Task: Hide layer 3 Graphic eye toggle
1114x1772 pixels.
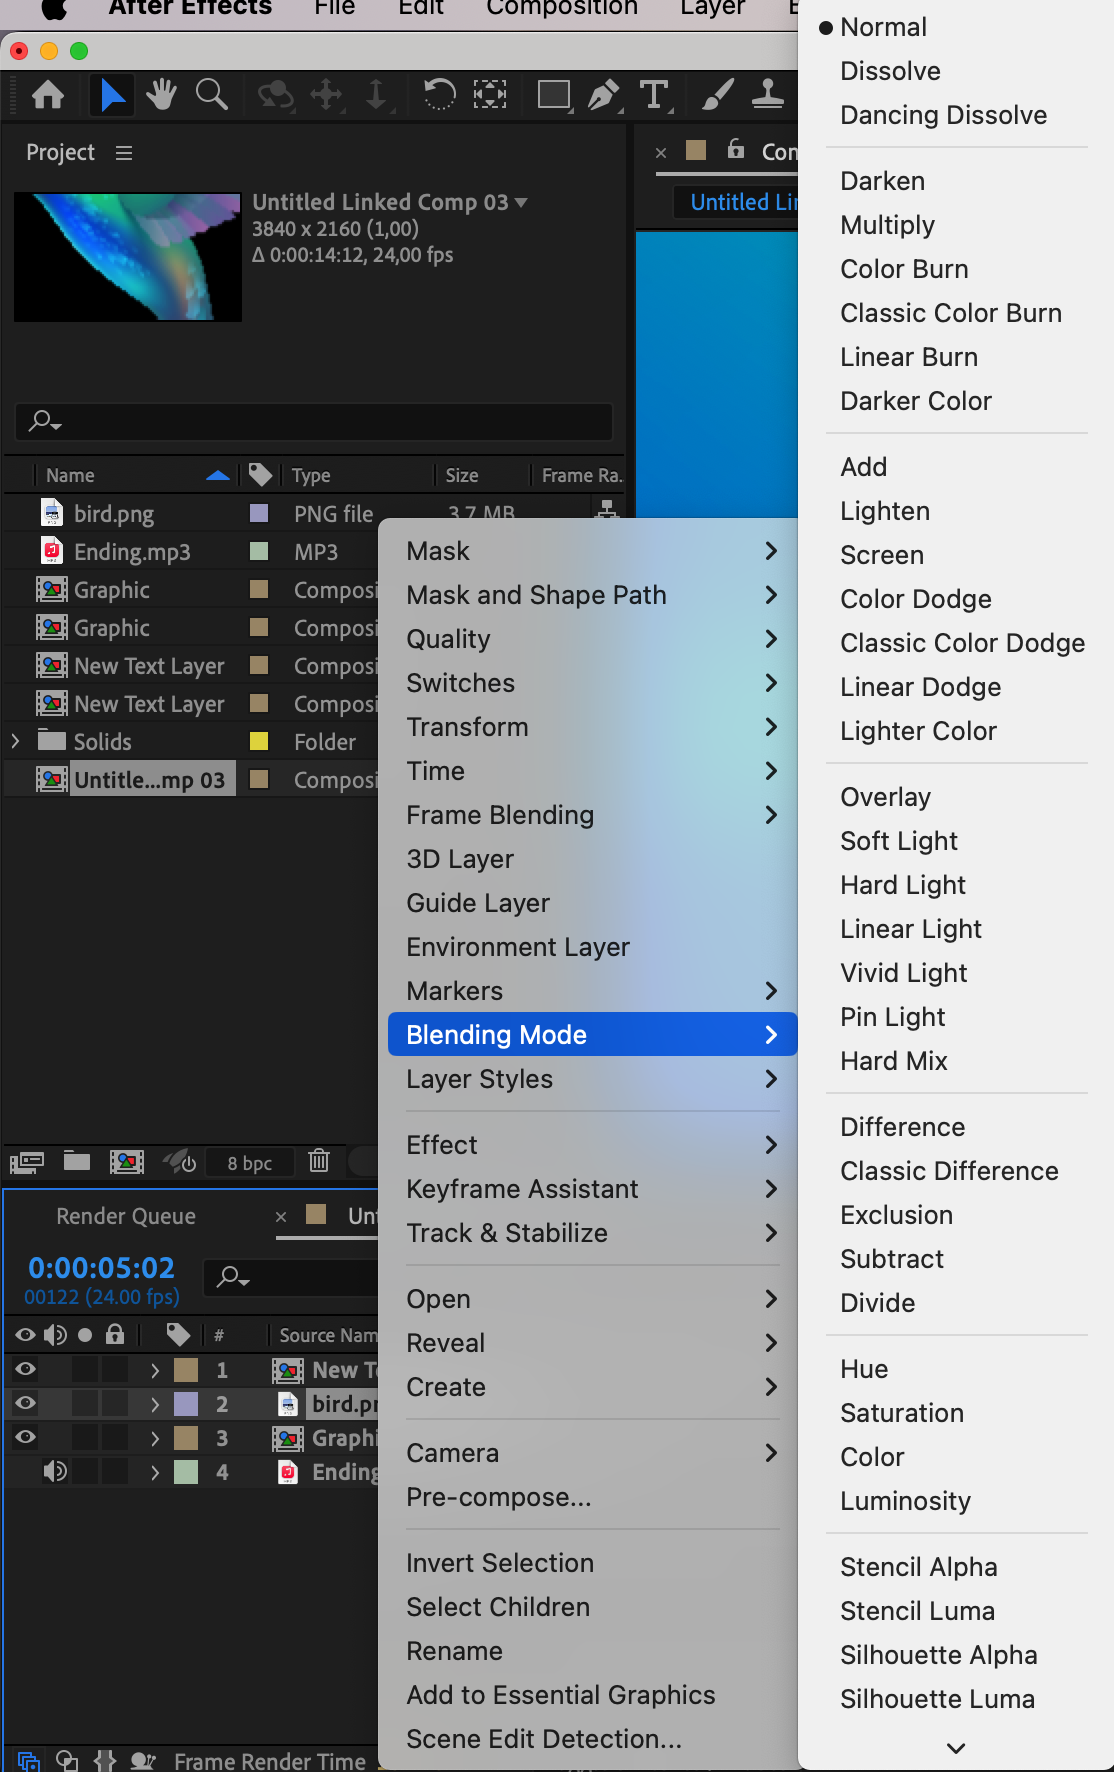Action: click(26, 1438)
